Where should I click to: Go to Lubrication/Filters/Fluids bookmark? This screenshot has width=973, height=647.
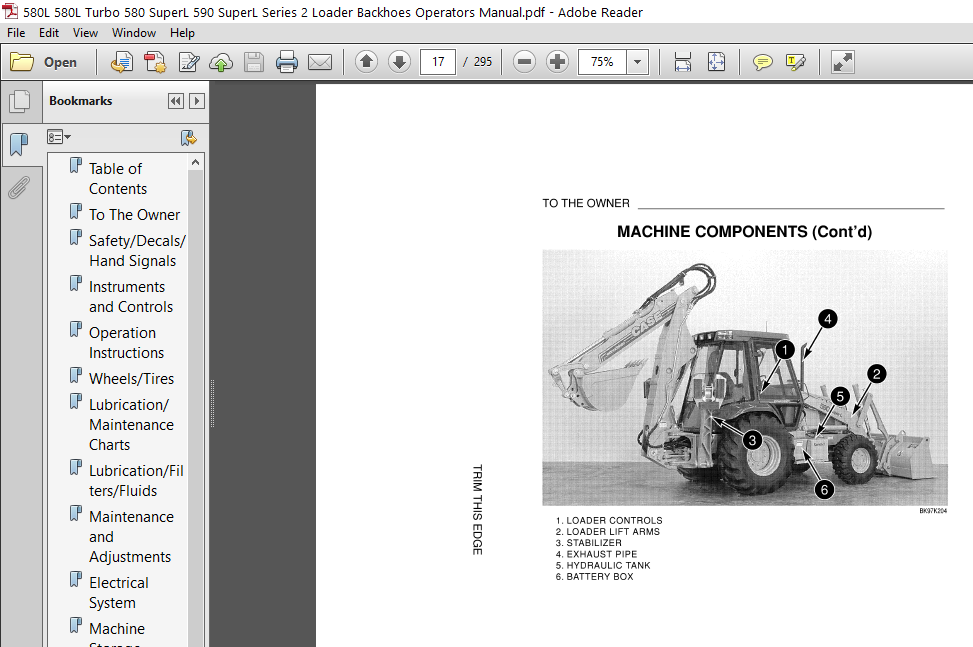click(137, 481)
